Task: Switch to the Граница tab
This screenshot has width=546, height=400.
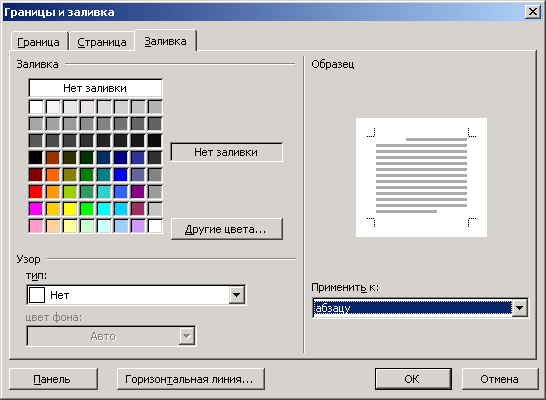Action: tap(39, 42)
